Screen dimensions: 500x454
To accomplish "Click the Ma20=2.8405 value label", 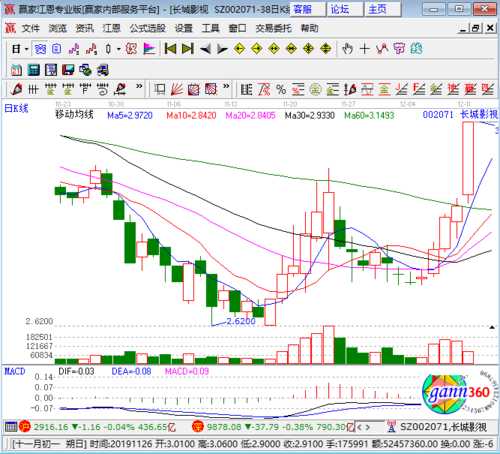I will pos(250,116).
